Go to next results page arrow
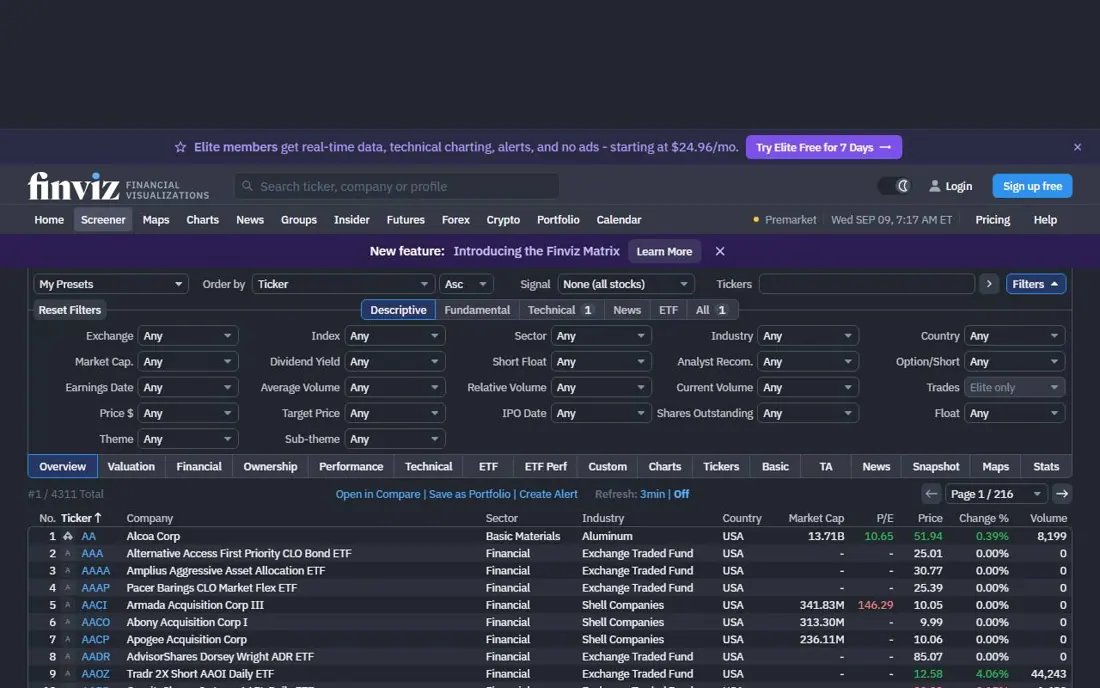 pyautogui.click(x=1062, y=494)
